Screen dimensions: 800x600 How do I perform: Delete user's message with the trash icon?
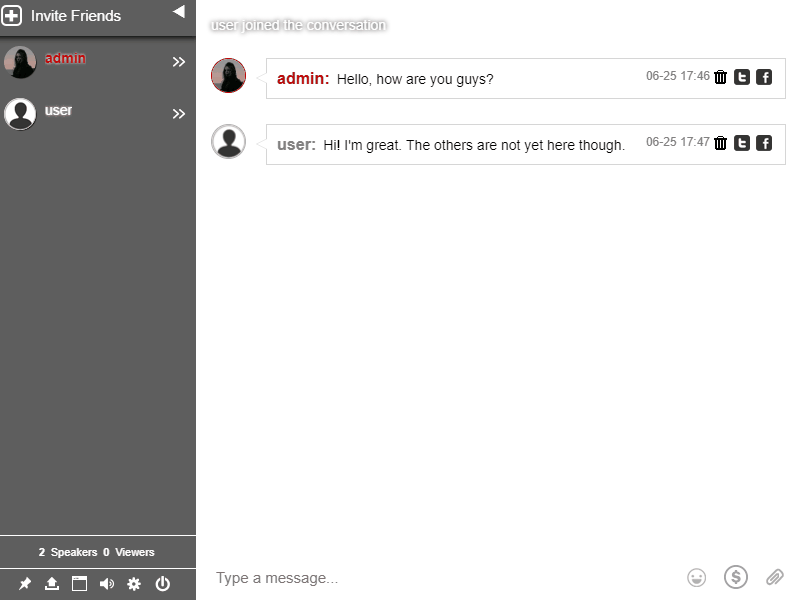721,143
